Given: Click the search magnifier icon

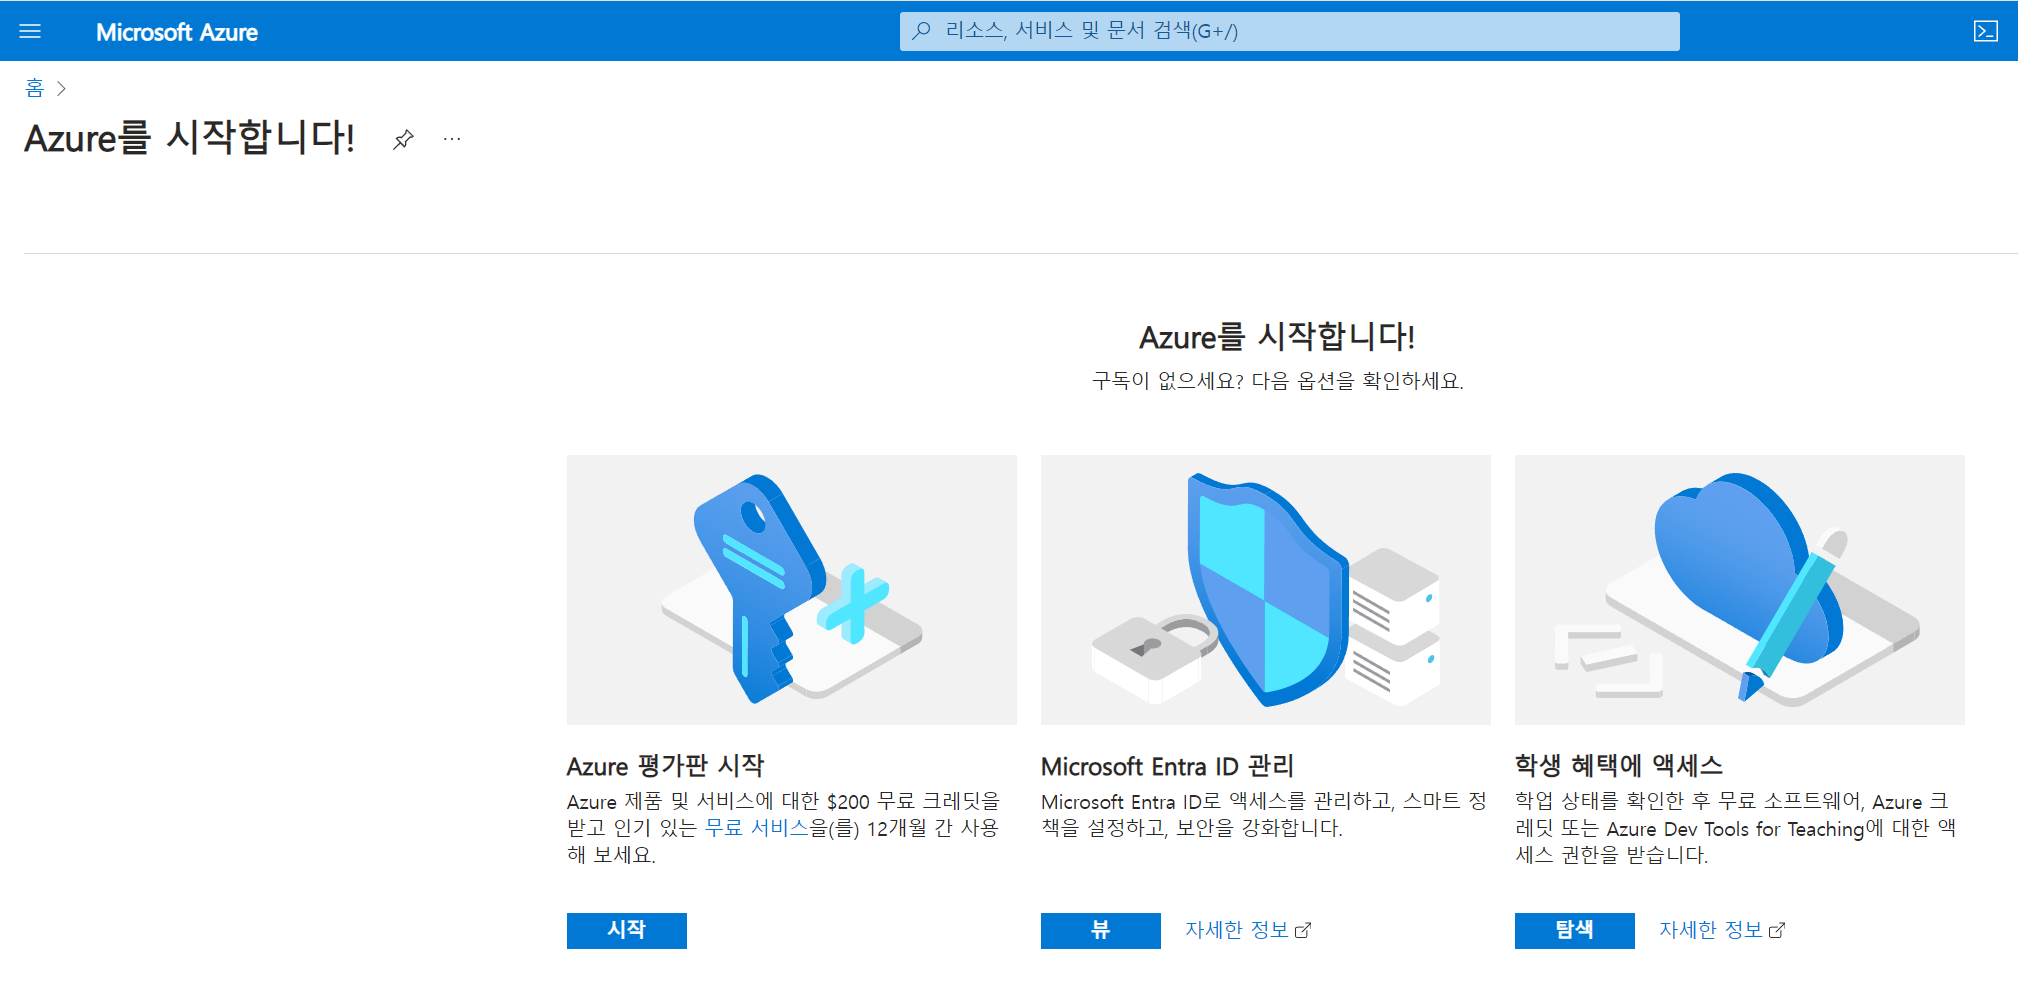Looking at the screenshot, I should tap(922, 31).
